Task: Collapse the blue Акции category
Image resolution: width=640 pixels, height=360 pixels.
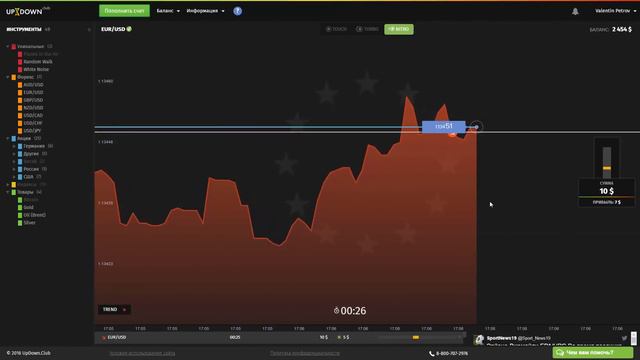Action: pyautogui.click(x=8, y=138)
